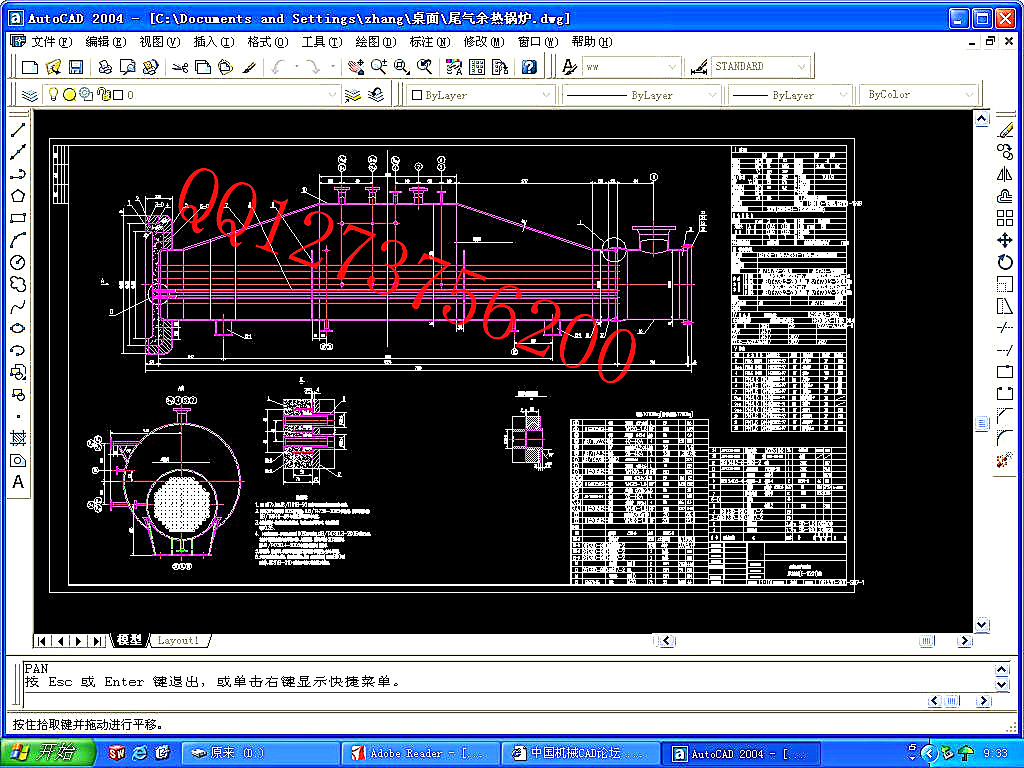Image resolution: width=1024 pixels, height=768 pixels.
Task: Open the 文件(F) menu
Action: [52, 42]
